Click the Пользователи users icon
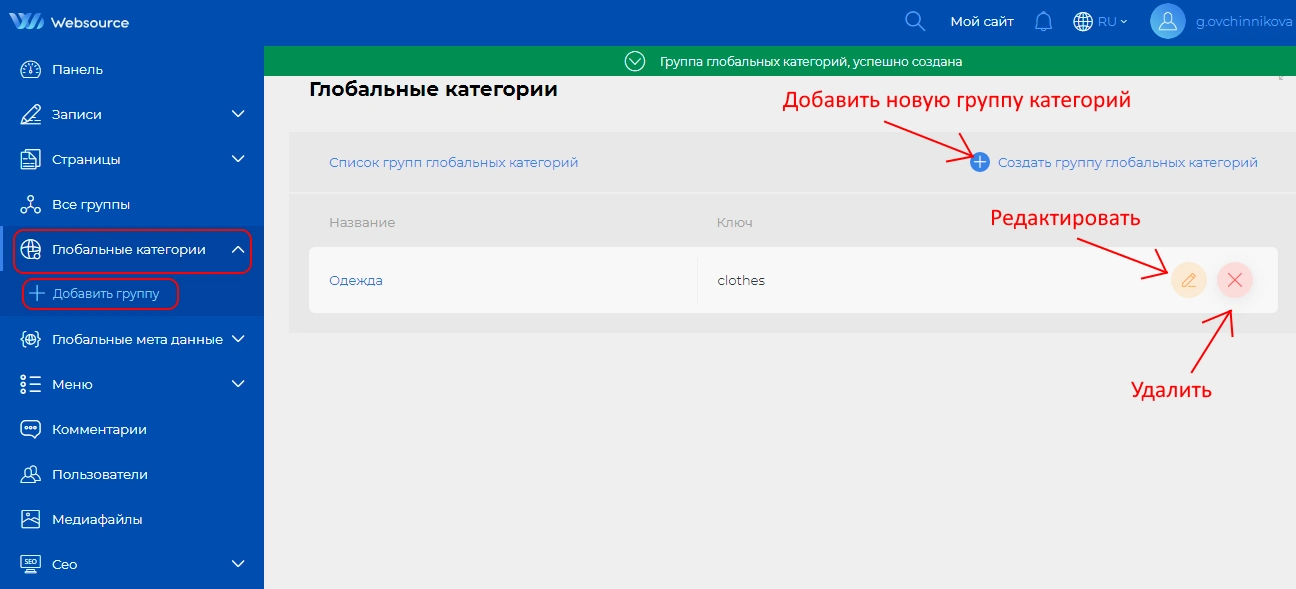The image size is (1296, 589). coord(29,474)
